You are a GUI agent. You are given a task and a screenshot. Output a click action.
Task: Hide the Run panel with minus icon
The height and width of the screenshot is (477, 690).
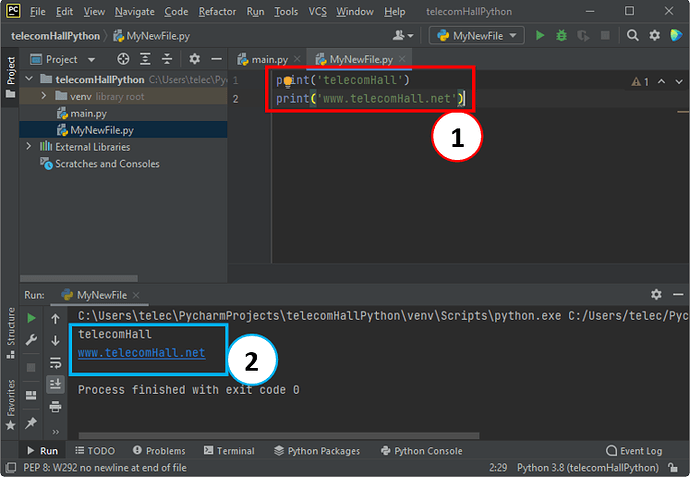678,294
